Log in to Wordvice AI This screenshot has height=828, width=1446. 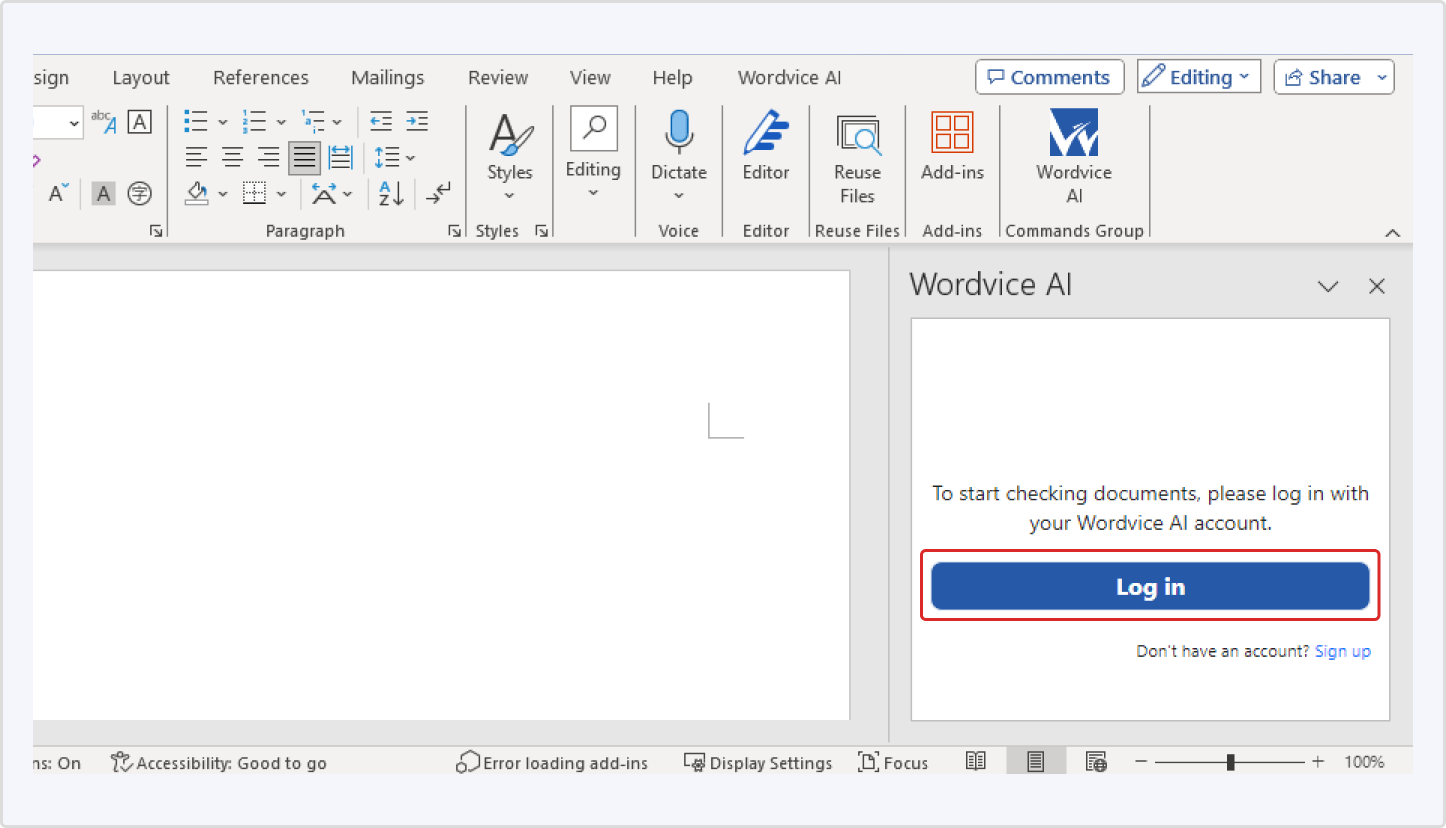click(1149, 587)
